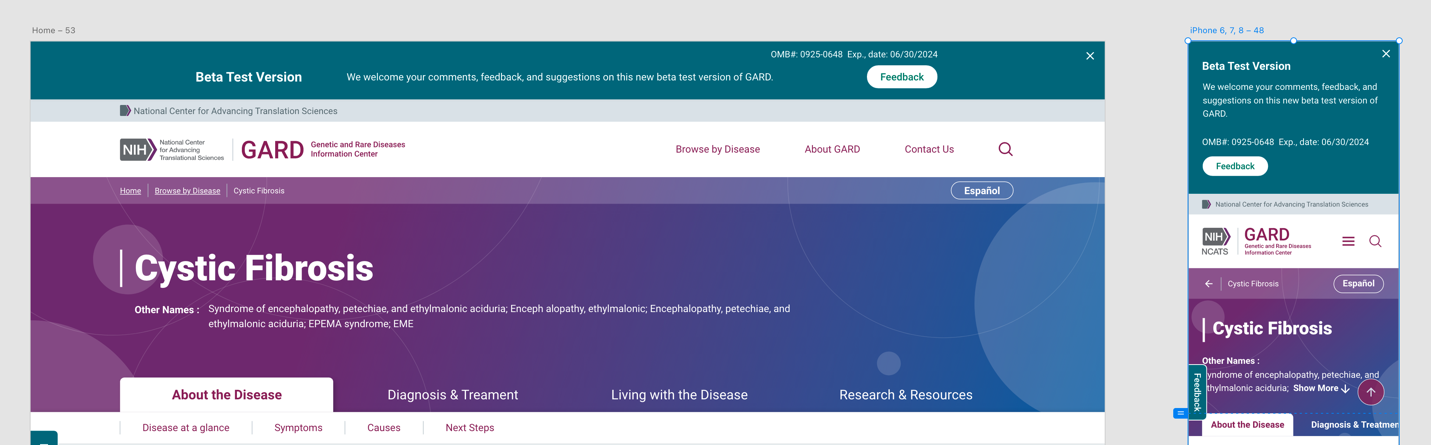Select the Living with the Disease tab
Screen dimensions: 1431x445
679,395
